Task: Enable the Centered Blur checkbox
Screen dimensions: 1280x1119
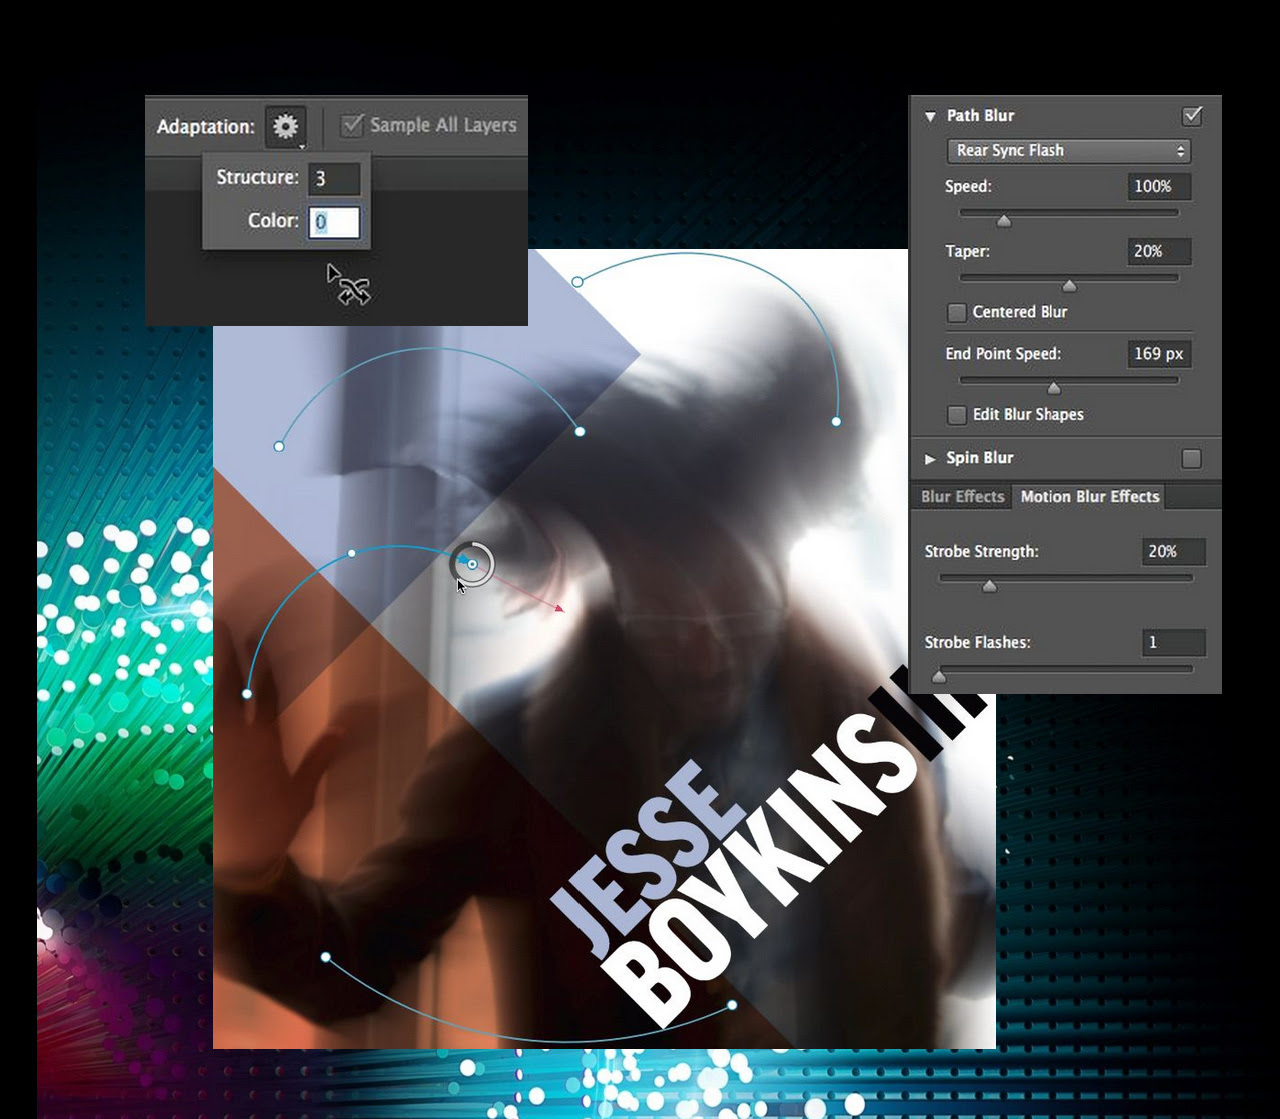Action: [x=957, y=313]
